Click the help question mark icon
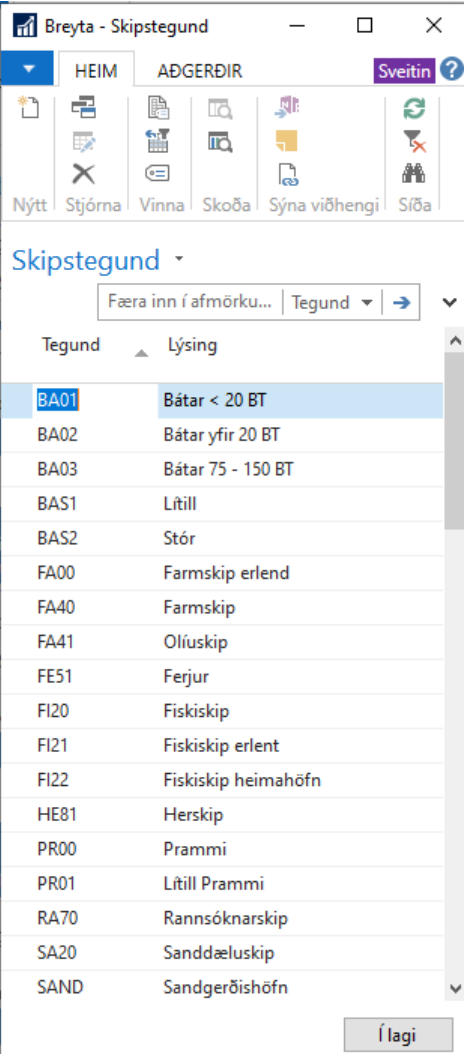The image size is (466, 1054). pos(452,69)
